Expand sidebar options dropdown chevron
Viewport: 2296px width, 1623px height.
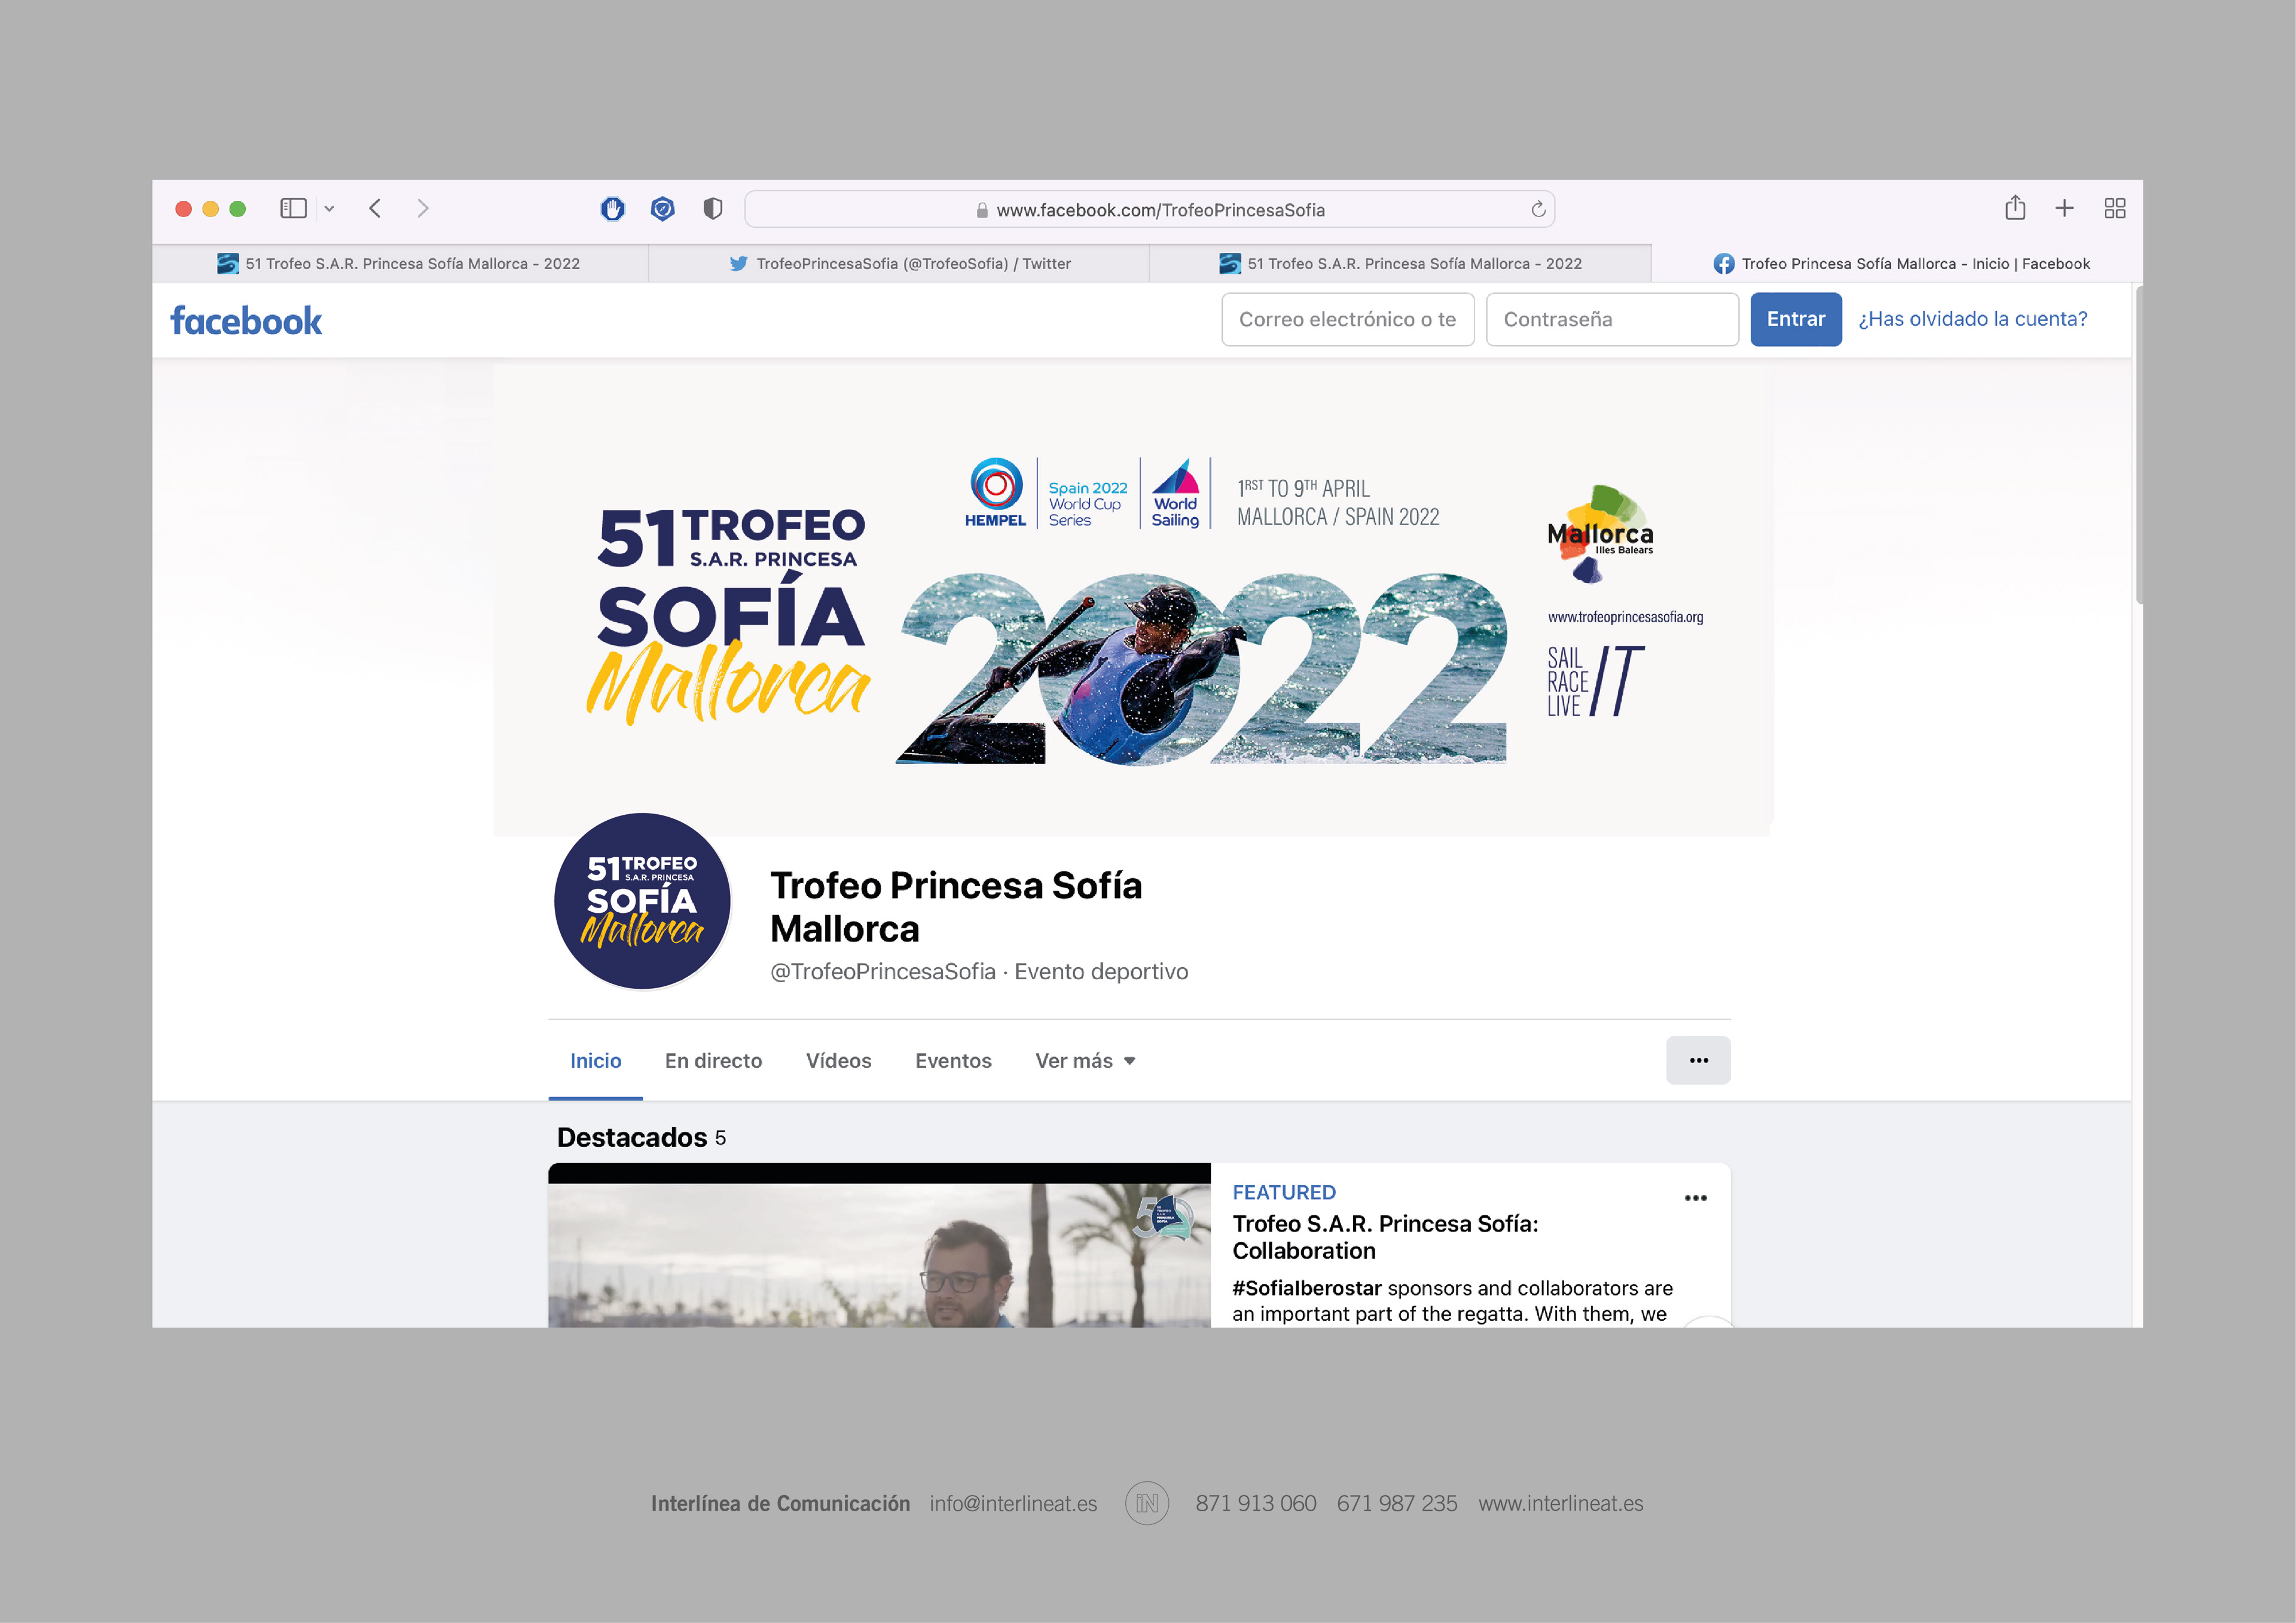[x=329, y=209]
